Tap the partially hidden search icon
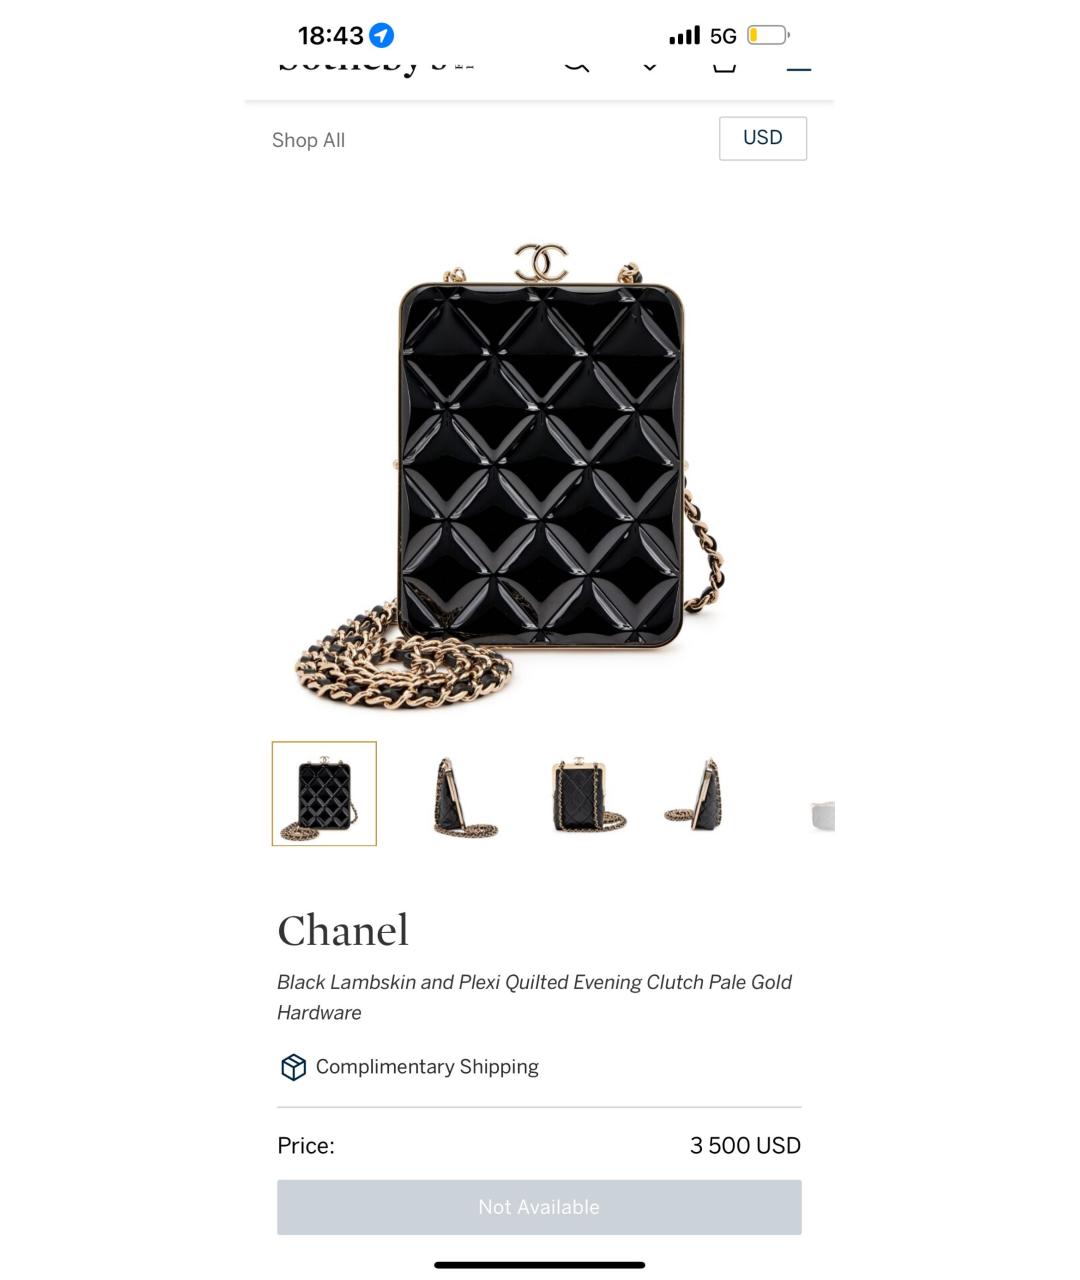 pyautogui.click(x=576, y=65)
